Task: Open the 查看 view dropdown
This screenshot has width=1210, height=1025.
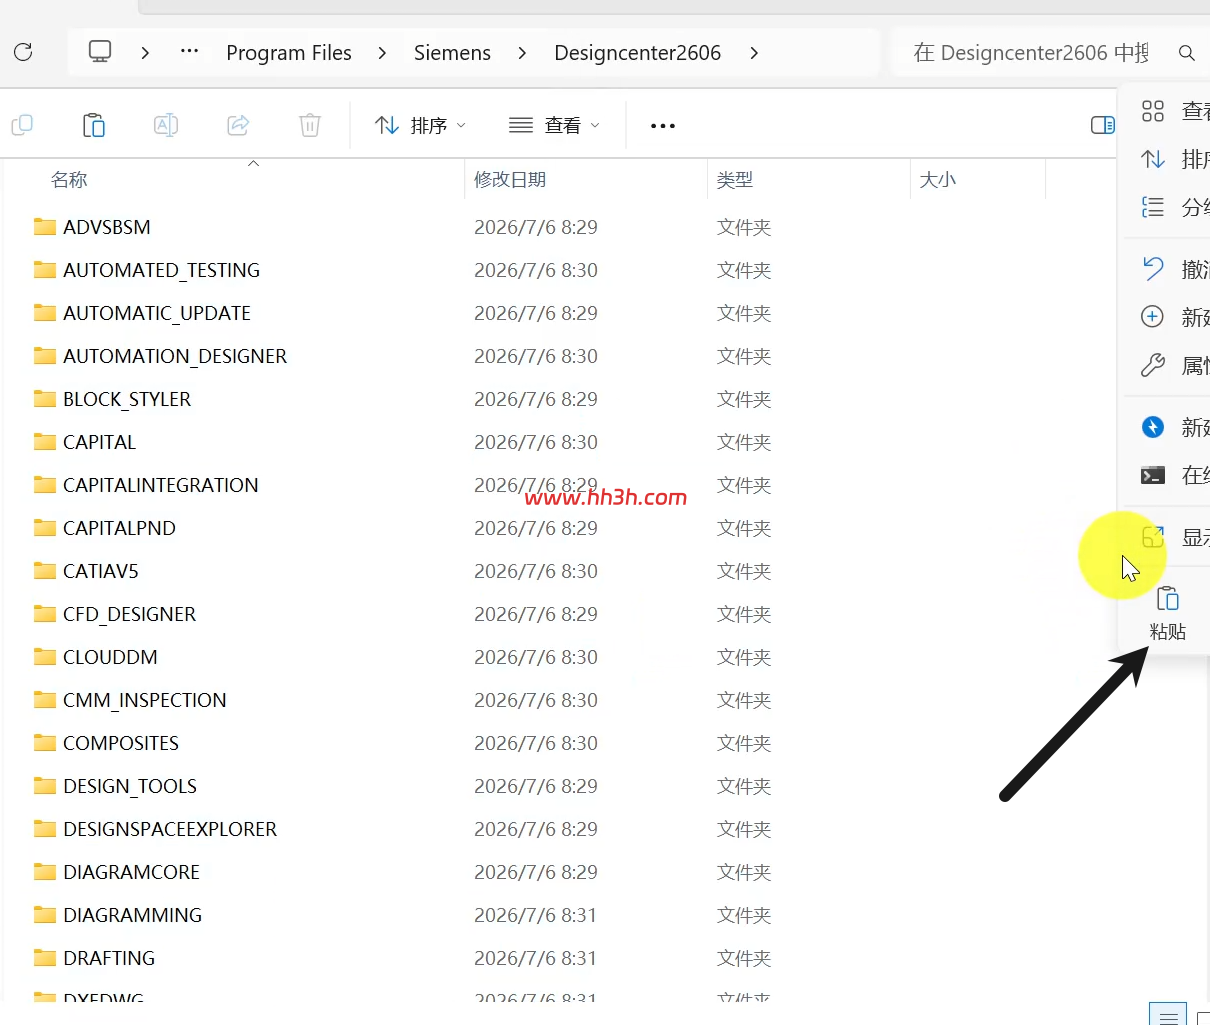Action: tap(555, 125)
